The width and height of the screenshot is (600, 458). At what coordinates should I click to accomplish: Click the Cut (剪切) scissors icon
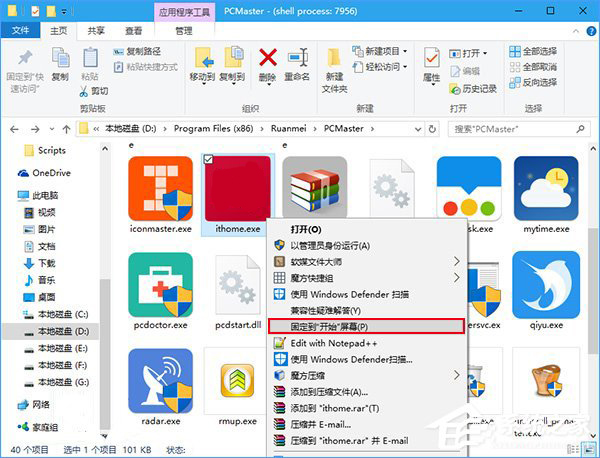(x=84, y=91)
